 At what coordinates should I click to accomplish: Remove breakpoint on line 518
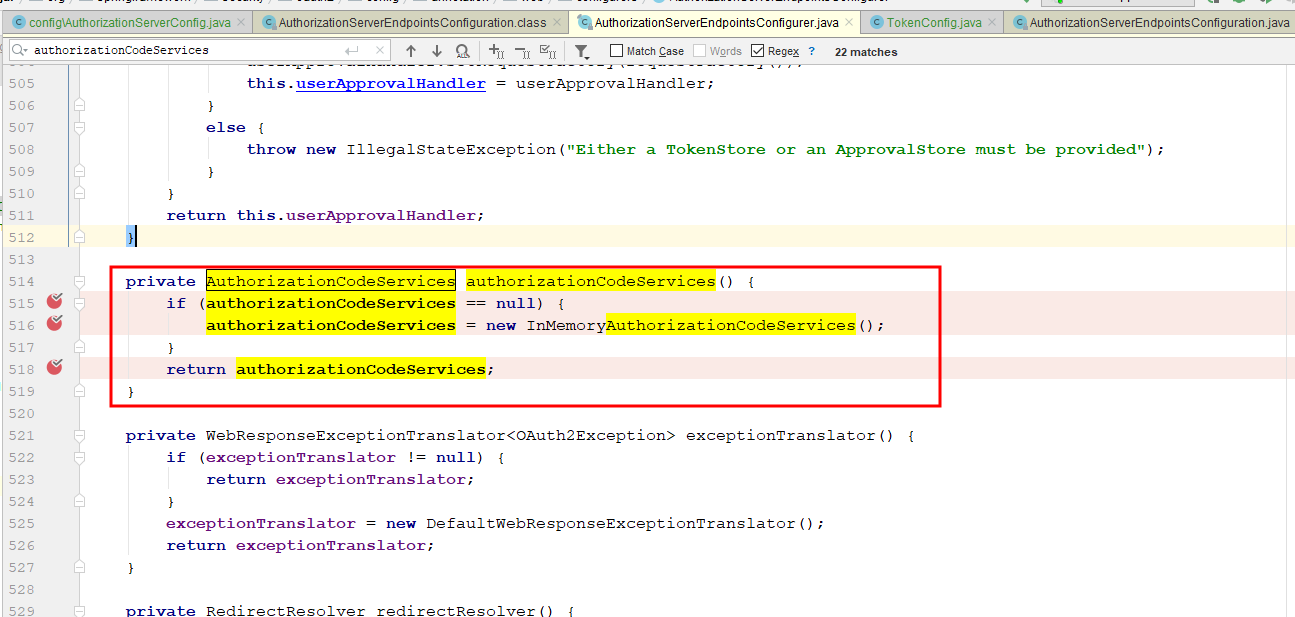[54, 367]
